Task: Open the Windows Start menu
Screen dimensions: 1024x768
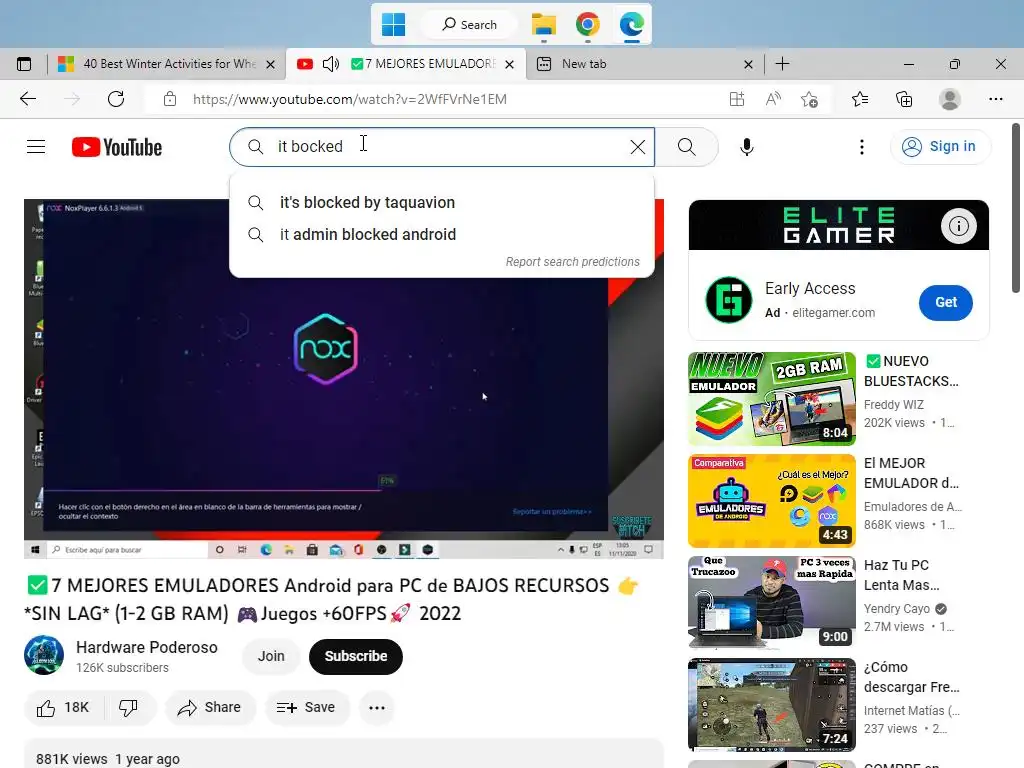Action: [x=393, y=25]
